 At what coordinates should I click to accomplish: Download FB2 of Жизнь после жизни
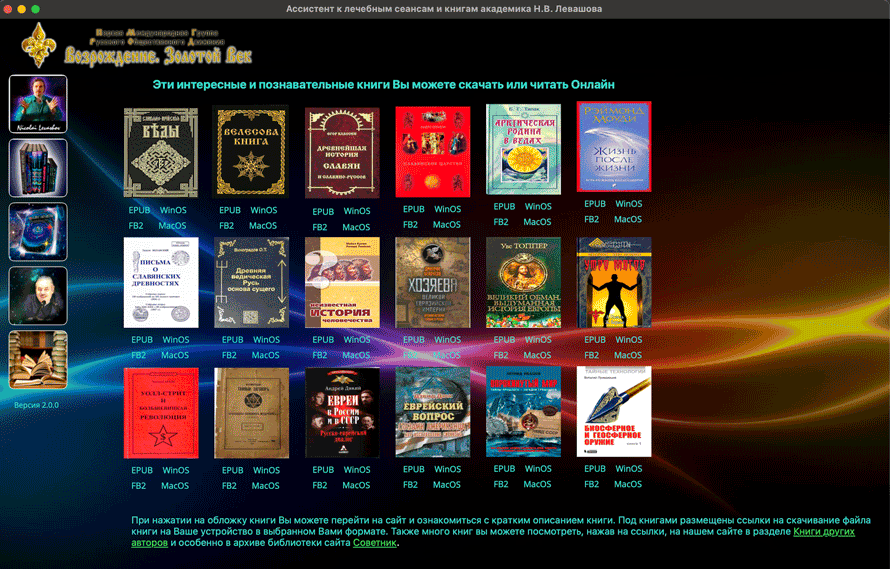pyautogui.click(x=592, y=219)
